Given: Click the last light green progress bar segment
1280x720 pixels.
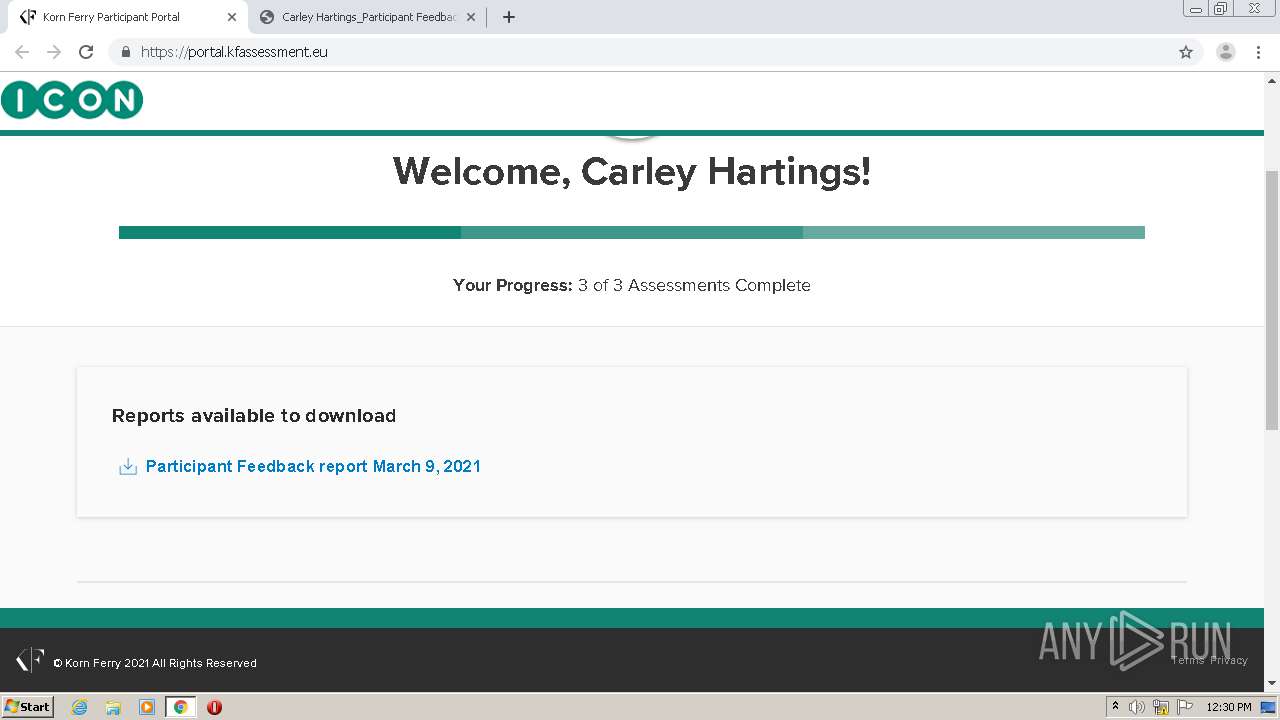Looking at the screenshot, I should click(974, 232).
